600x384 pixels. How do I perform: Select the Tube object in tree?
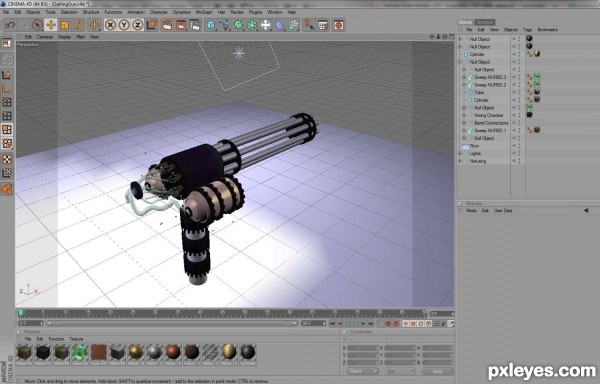(479, 93)
